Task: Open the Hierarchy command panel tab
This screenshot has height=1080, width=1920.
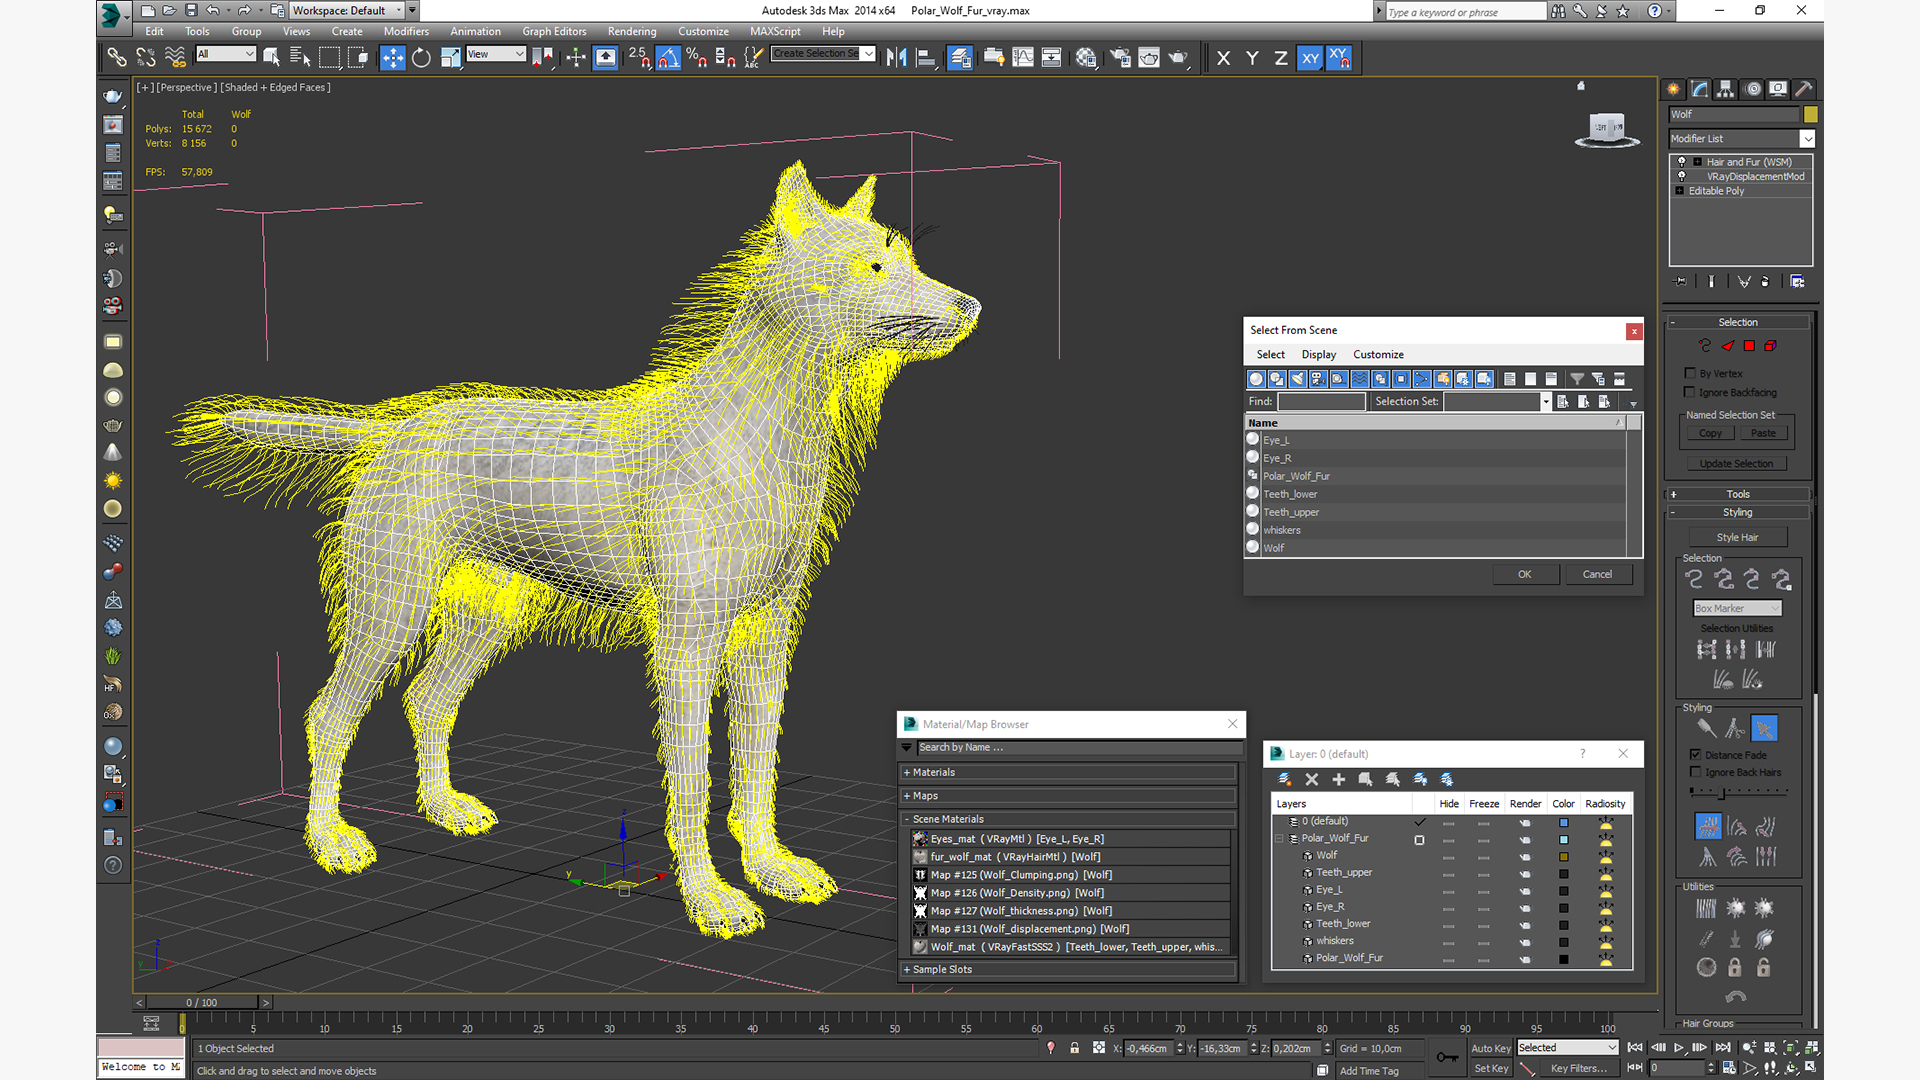Action: coord(1725,89)
